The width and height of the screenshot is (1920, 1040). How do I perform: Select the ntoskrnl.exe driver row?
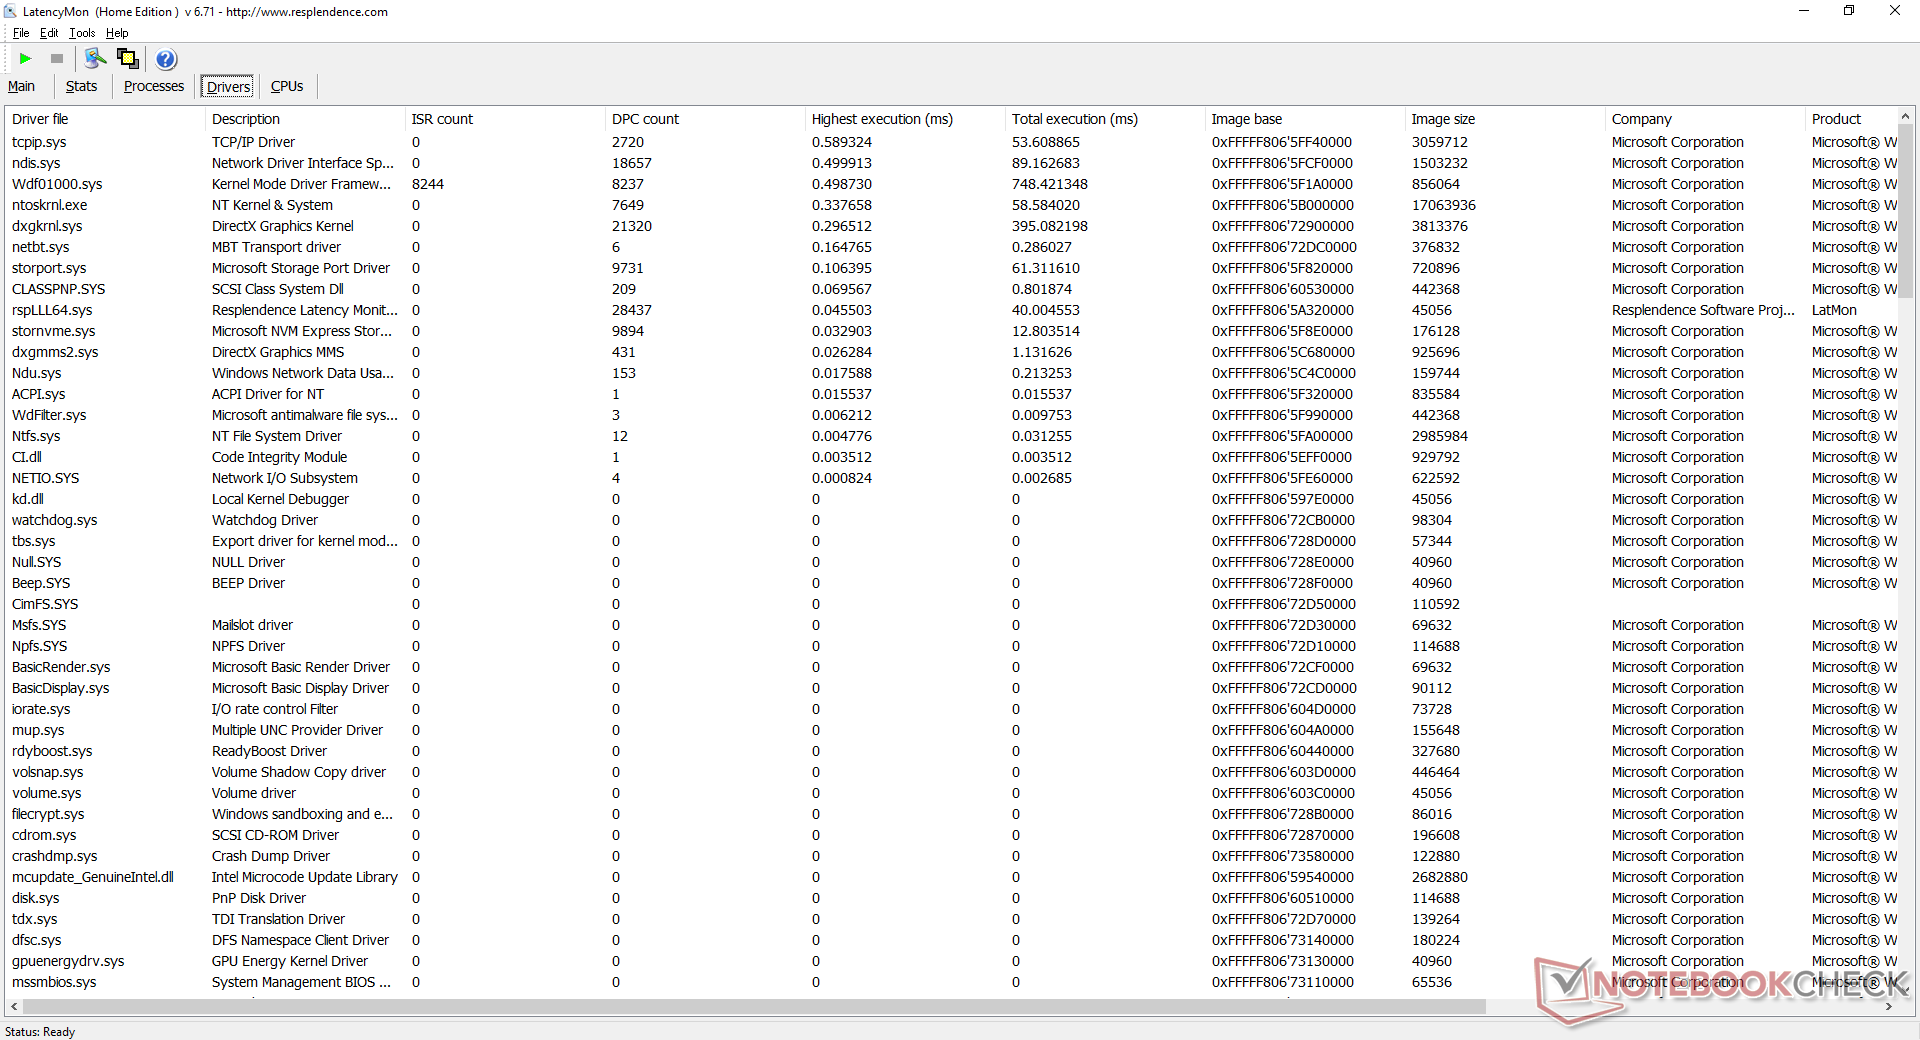tap(951, 205)
